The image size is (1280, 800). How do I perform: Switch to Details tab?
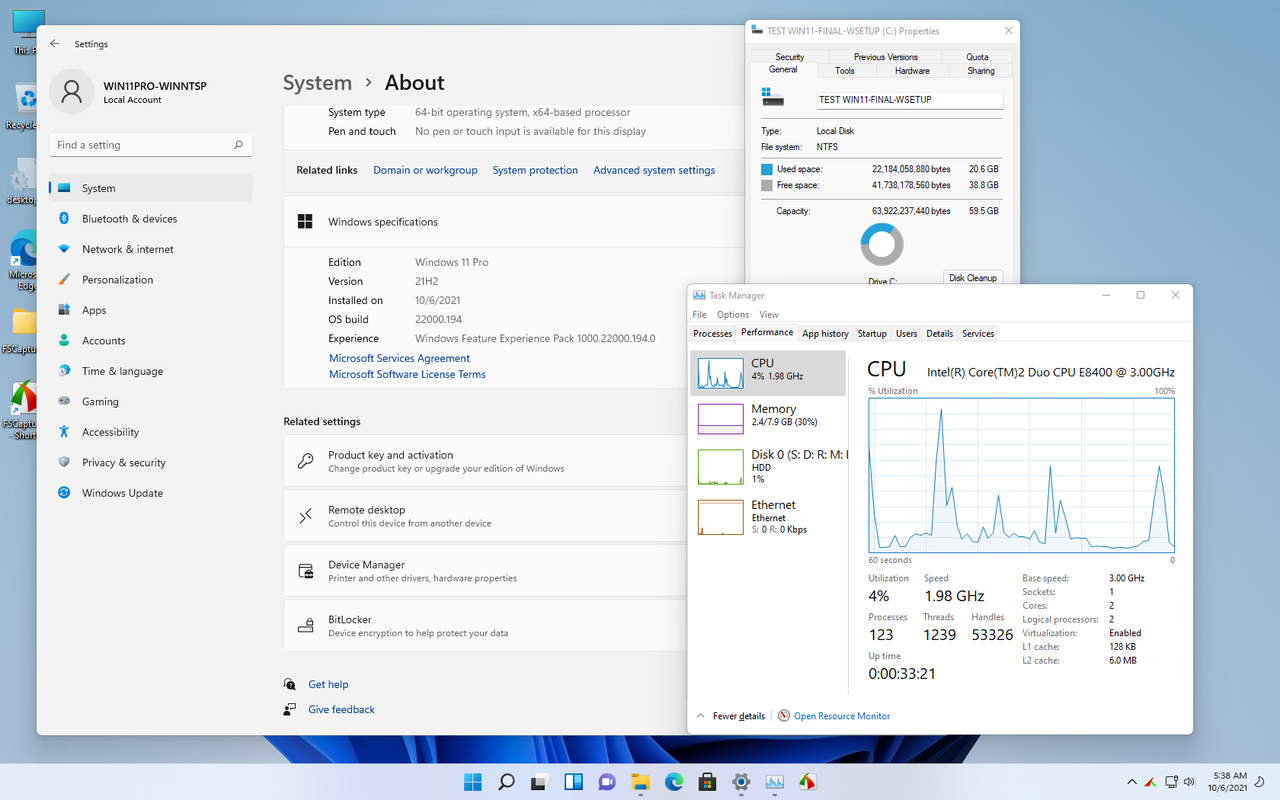point(939,333)
